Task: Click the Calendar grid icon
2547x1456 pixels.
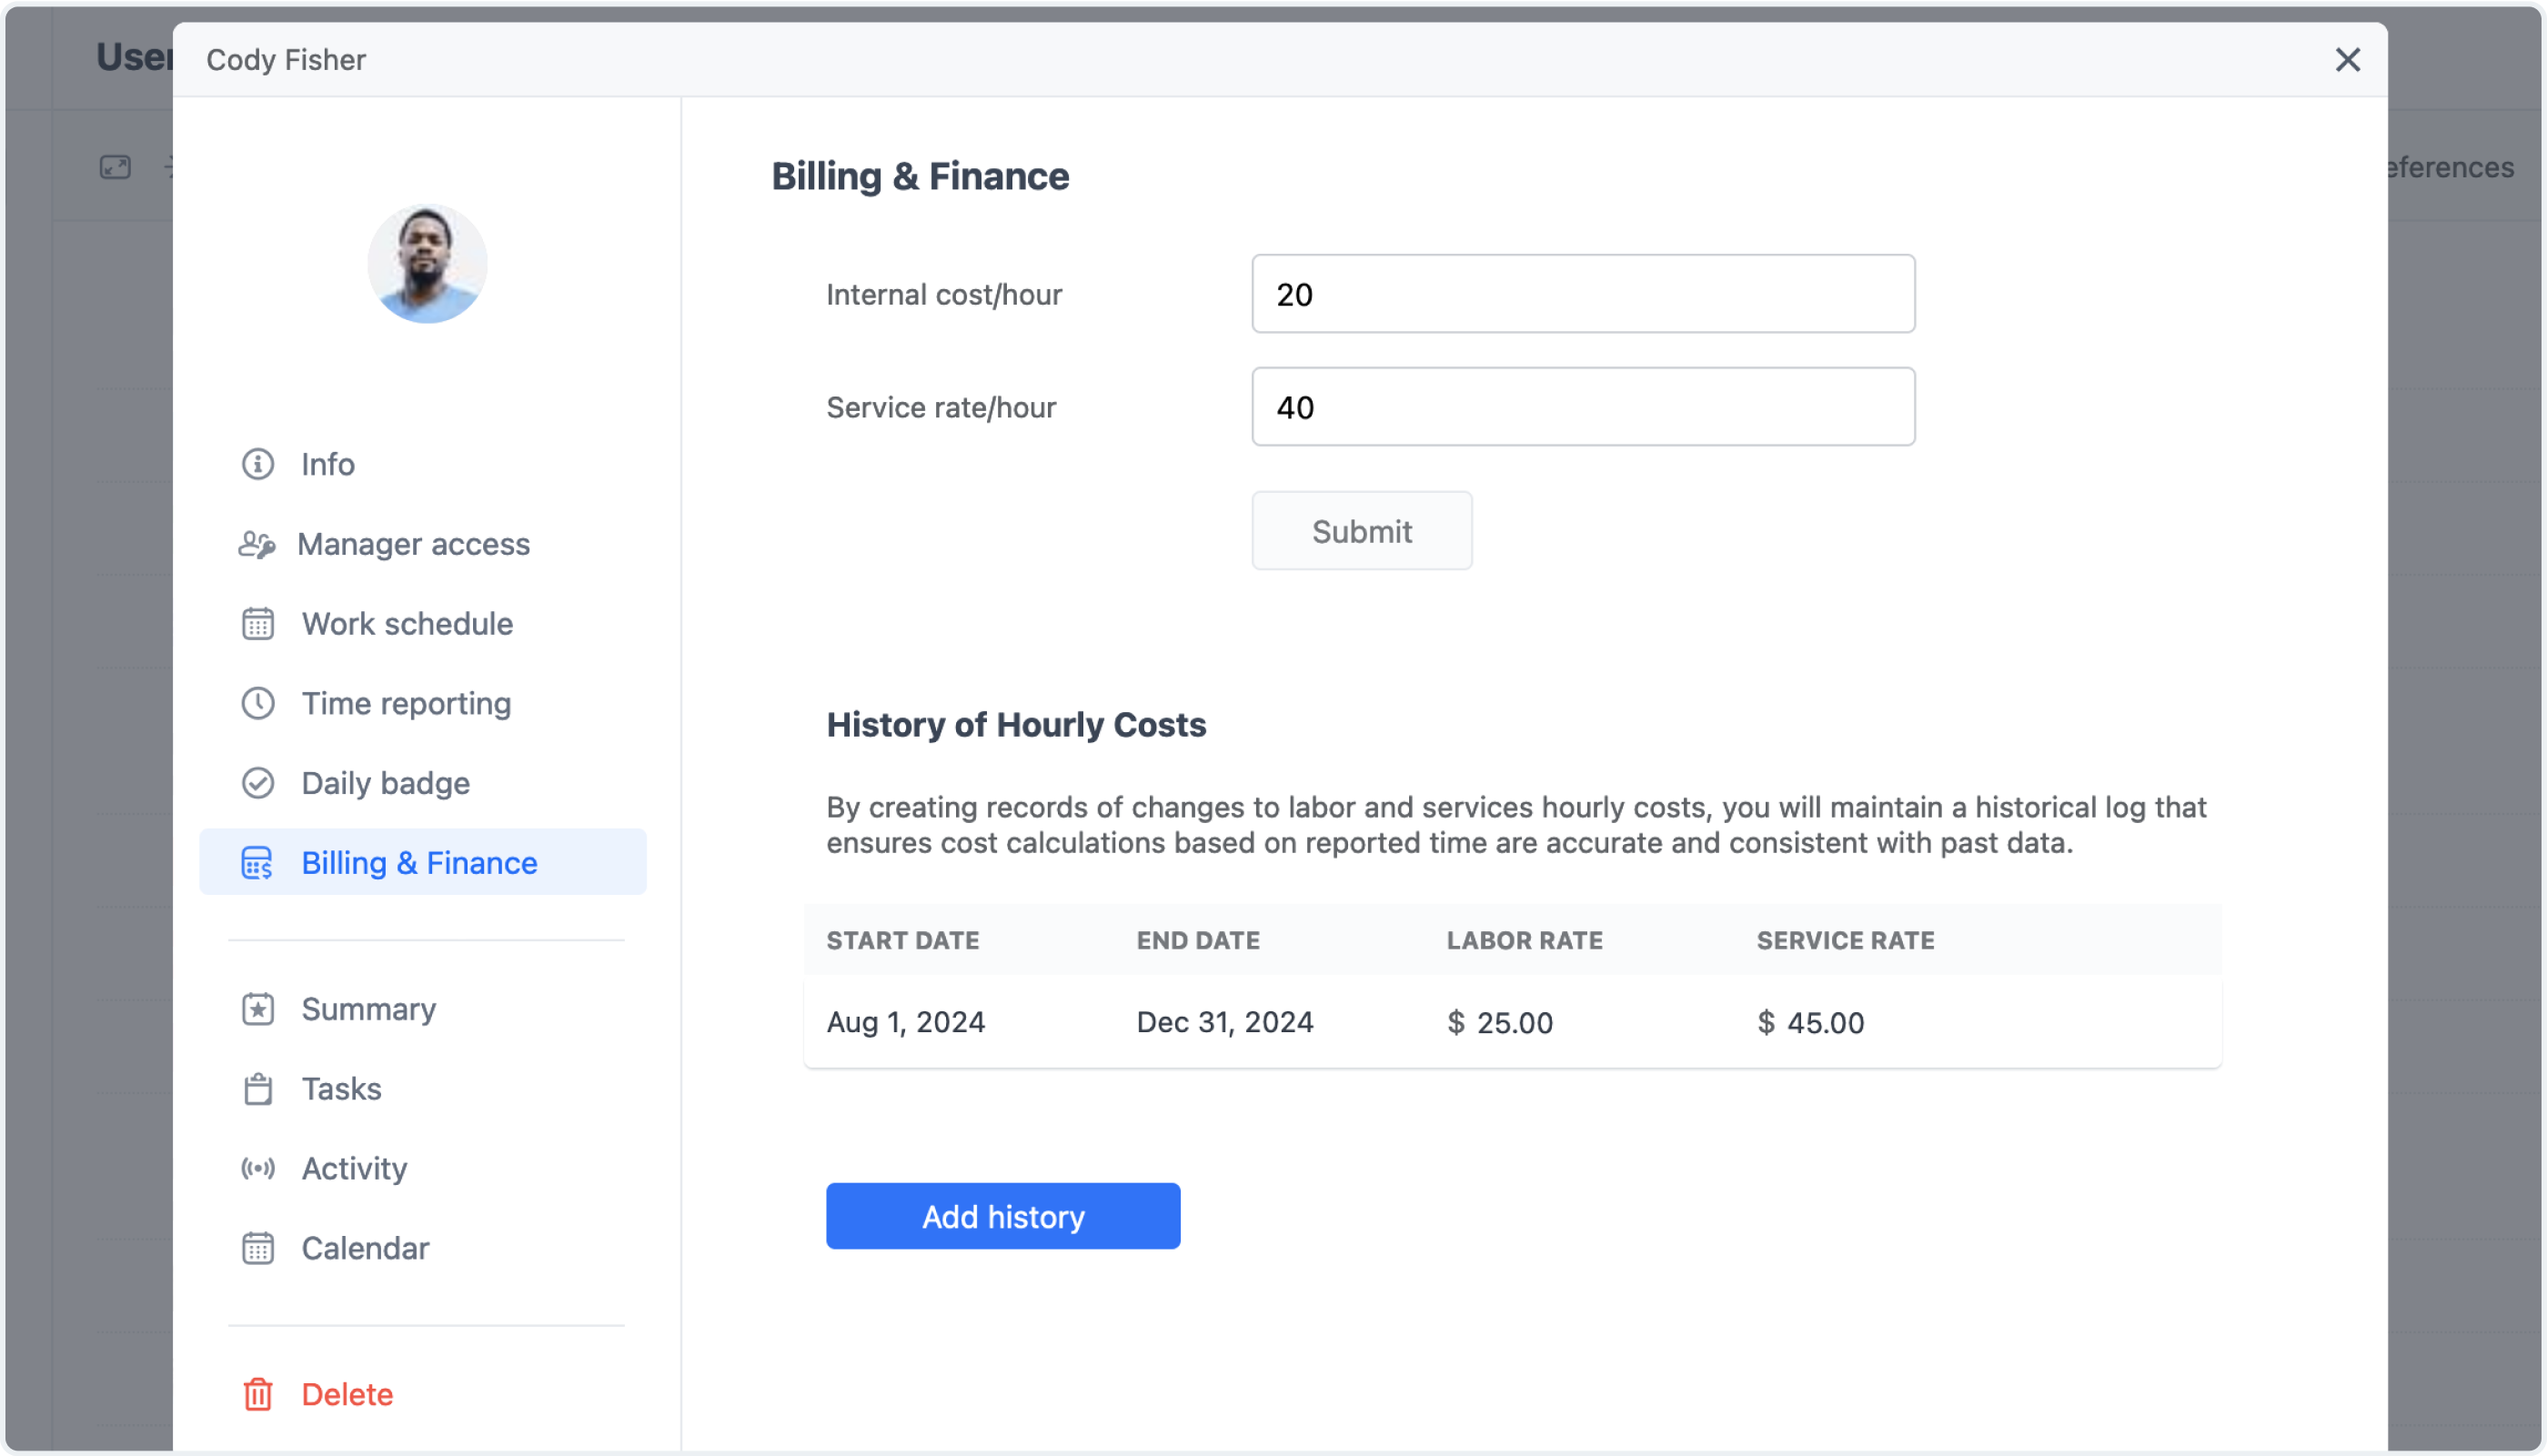Action: (258, 1248)
